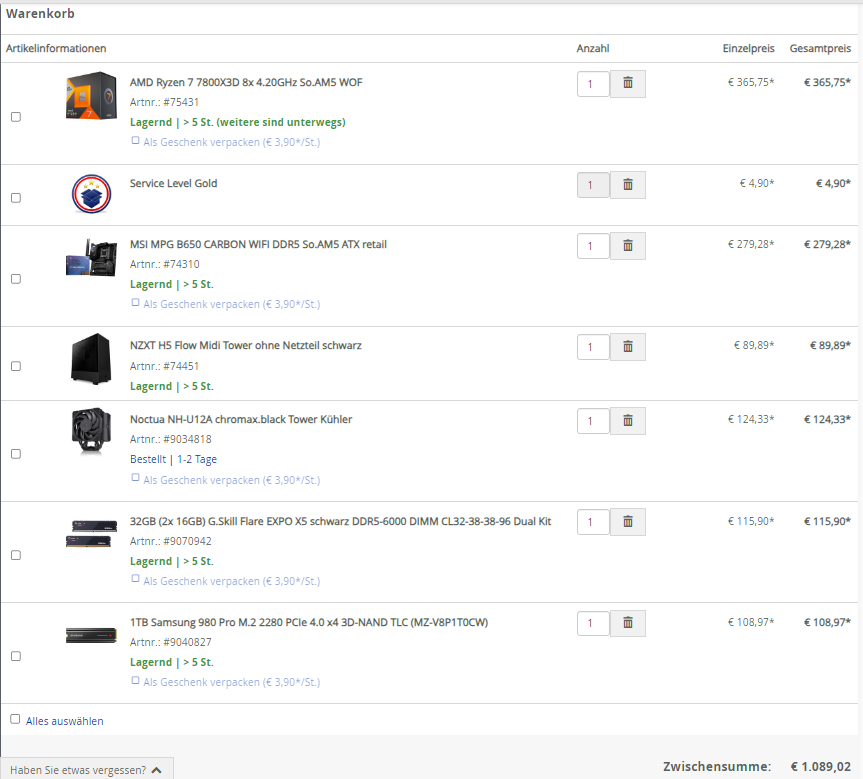Remove NZXT H5 Flow case with trash icon
This screenshot has height=779, width=863.
627,347
